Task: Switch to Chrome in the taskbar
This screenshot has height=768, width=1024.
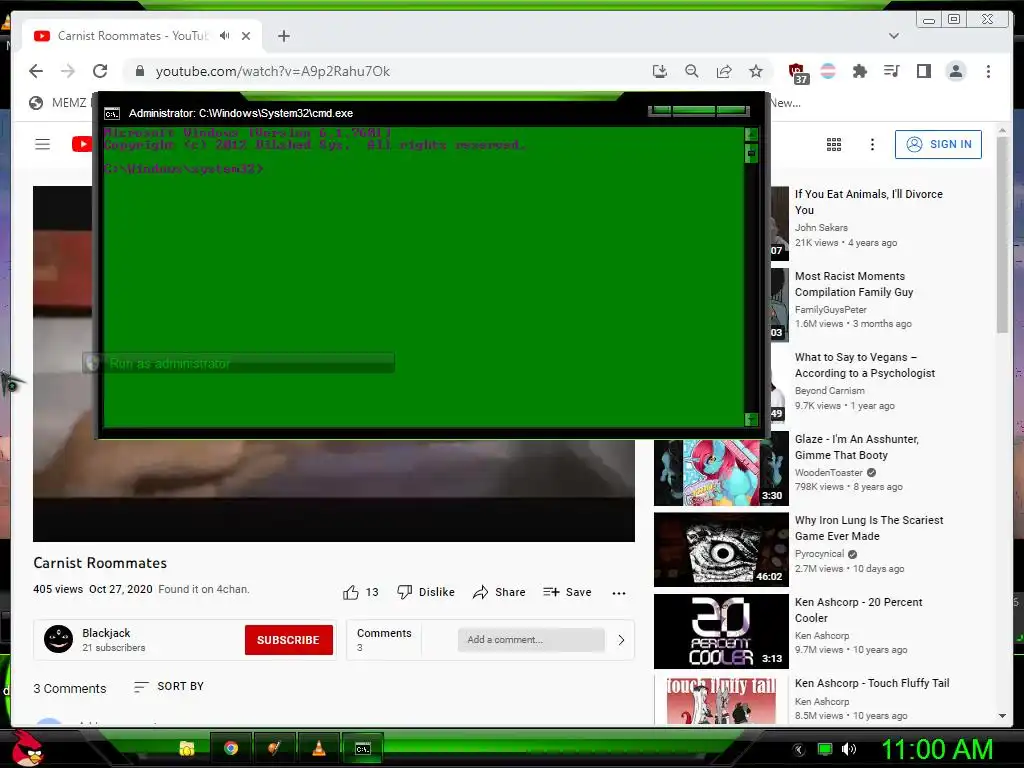Action: pyautogui.click(x=231, y=748)
